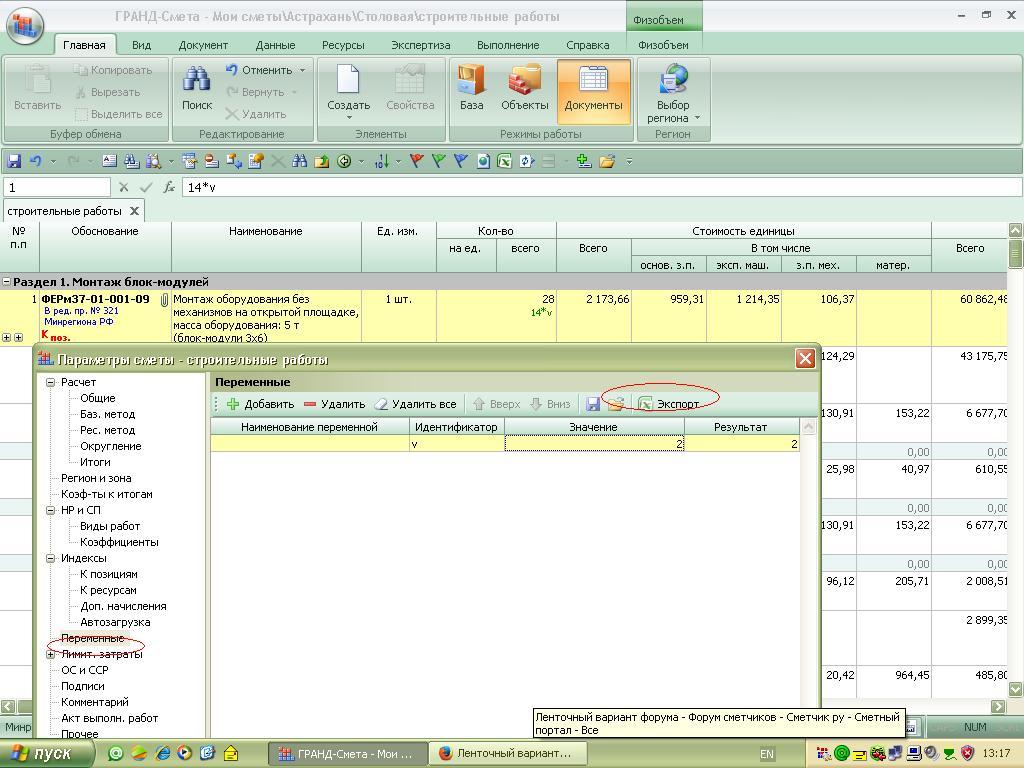The width and height of the screenshot is (1024, 768).
Task: Collapse the Индексы tree node
Action: pyautogui.click(x=50, y=558)
